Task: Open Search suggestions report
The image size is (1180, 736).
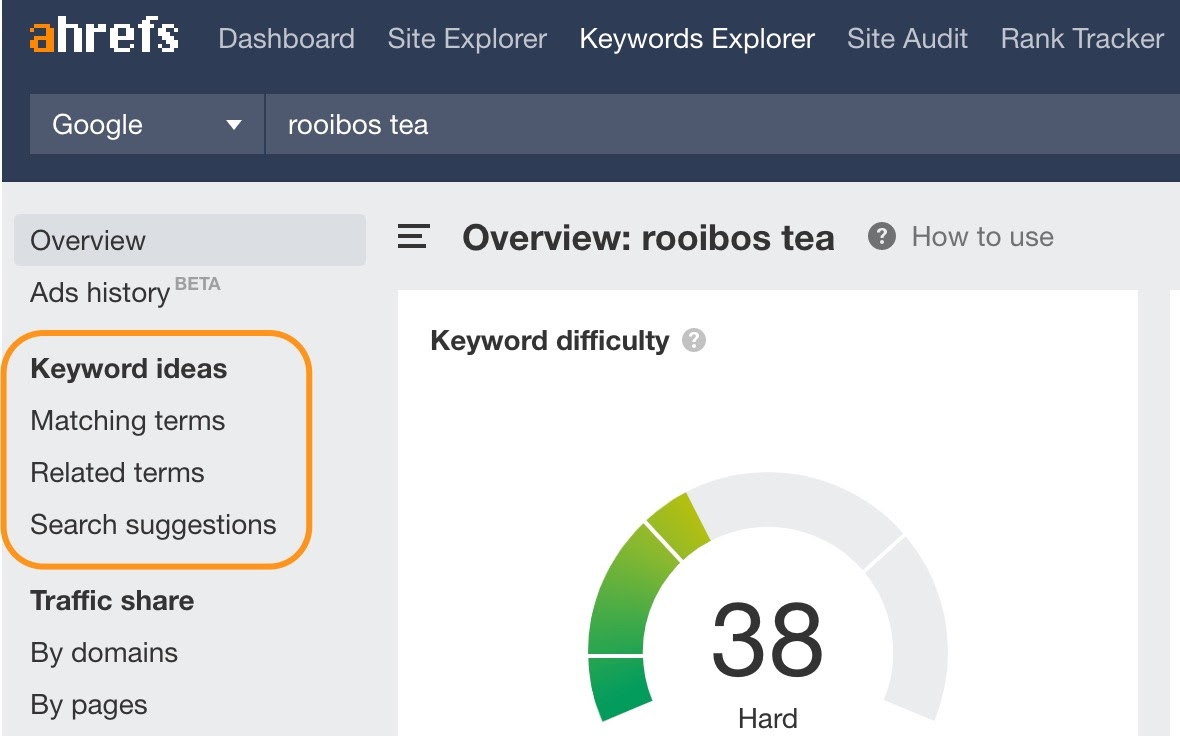Action: (153, 525)
